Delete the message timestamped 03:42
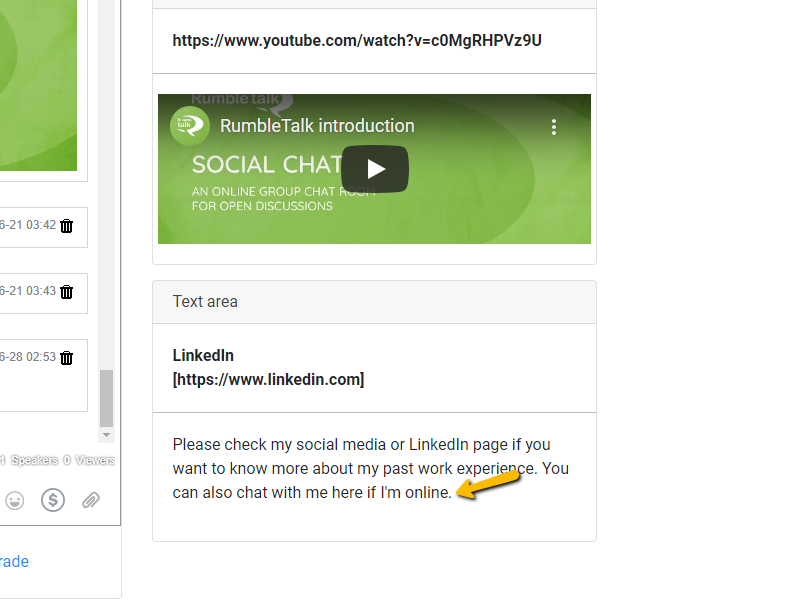The width and height of the screenshot is (800, 600). point(67,226)
